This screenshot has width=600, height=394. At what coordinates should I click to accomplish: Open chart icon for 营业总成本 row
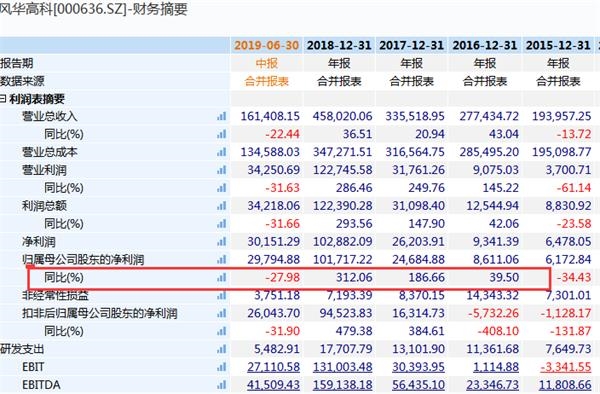(x=222, y=152)
